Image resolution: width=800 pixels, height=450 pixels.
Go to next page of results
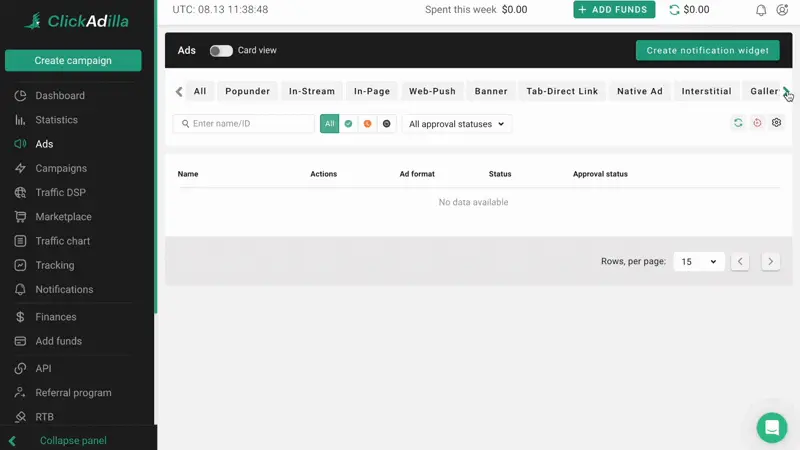770,262
